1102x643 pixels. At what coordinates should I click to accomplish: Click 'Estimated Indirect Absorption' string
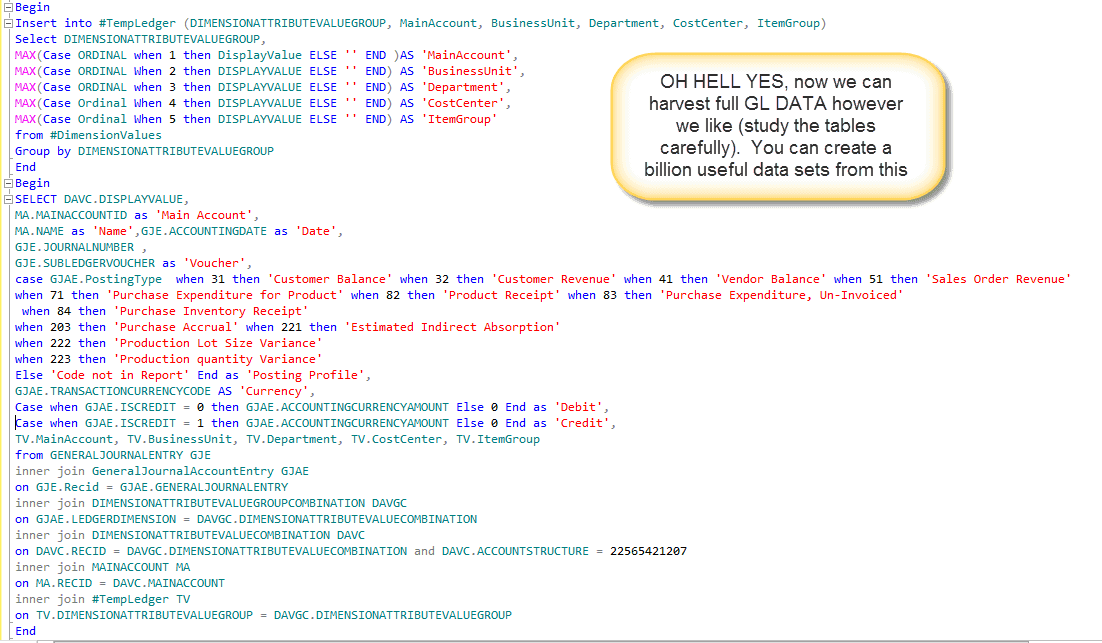pos(453,327)
